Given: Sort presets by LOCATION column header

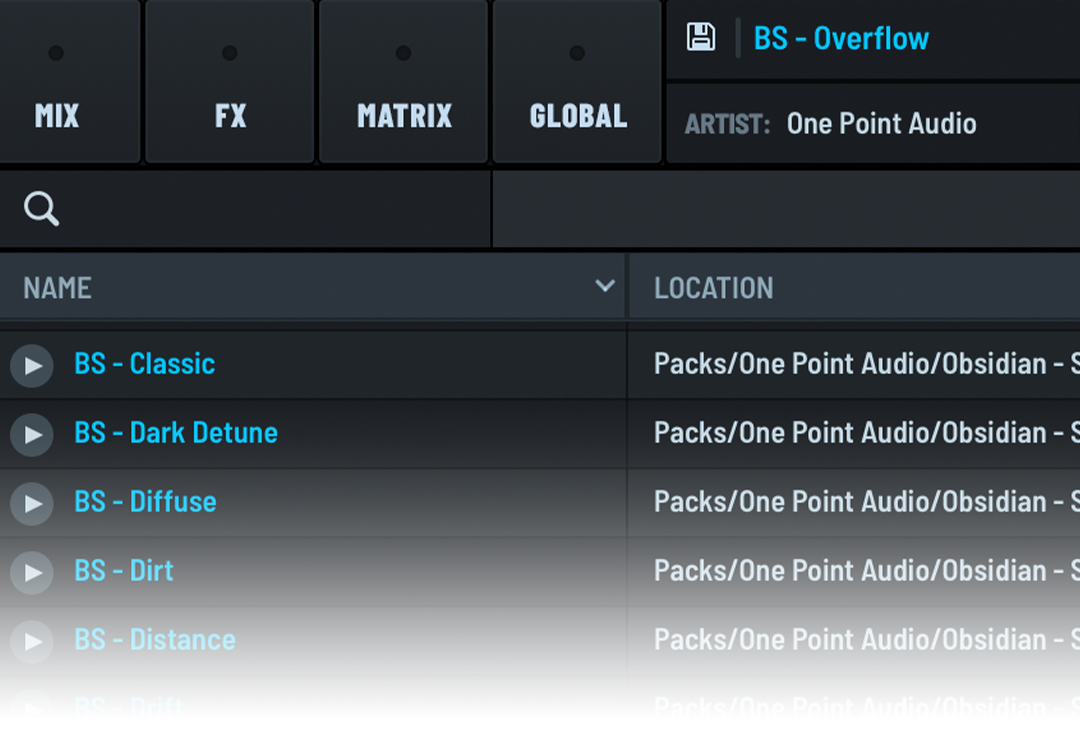Looking at the screenshot, I should click(x=714, y=288).
